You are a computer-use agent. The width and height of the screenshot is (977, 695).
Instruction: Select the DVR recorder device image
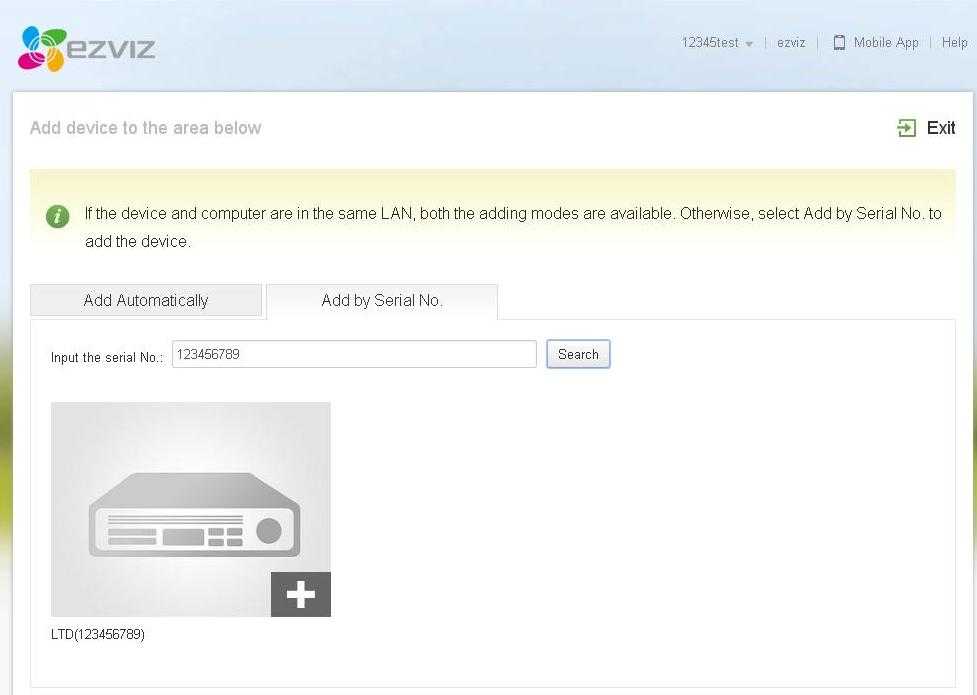click(190, 508)
